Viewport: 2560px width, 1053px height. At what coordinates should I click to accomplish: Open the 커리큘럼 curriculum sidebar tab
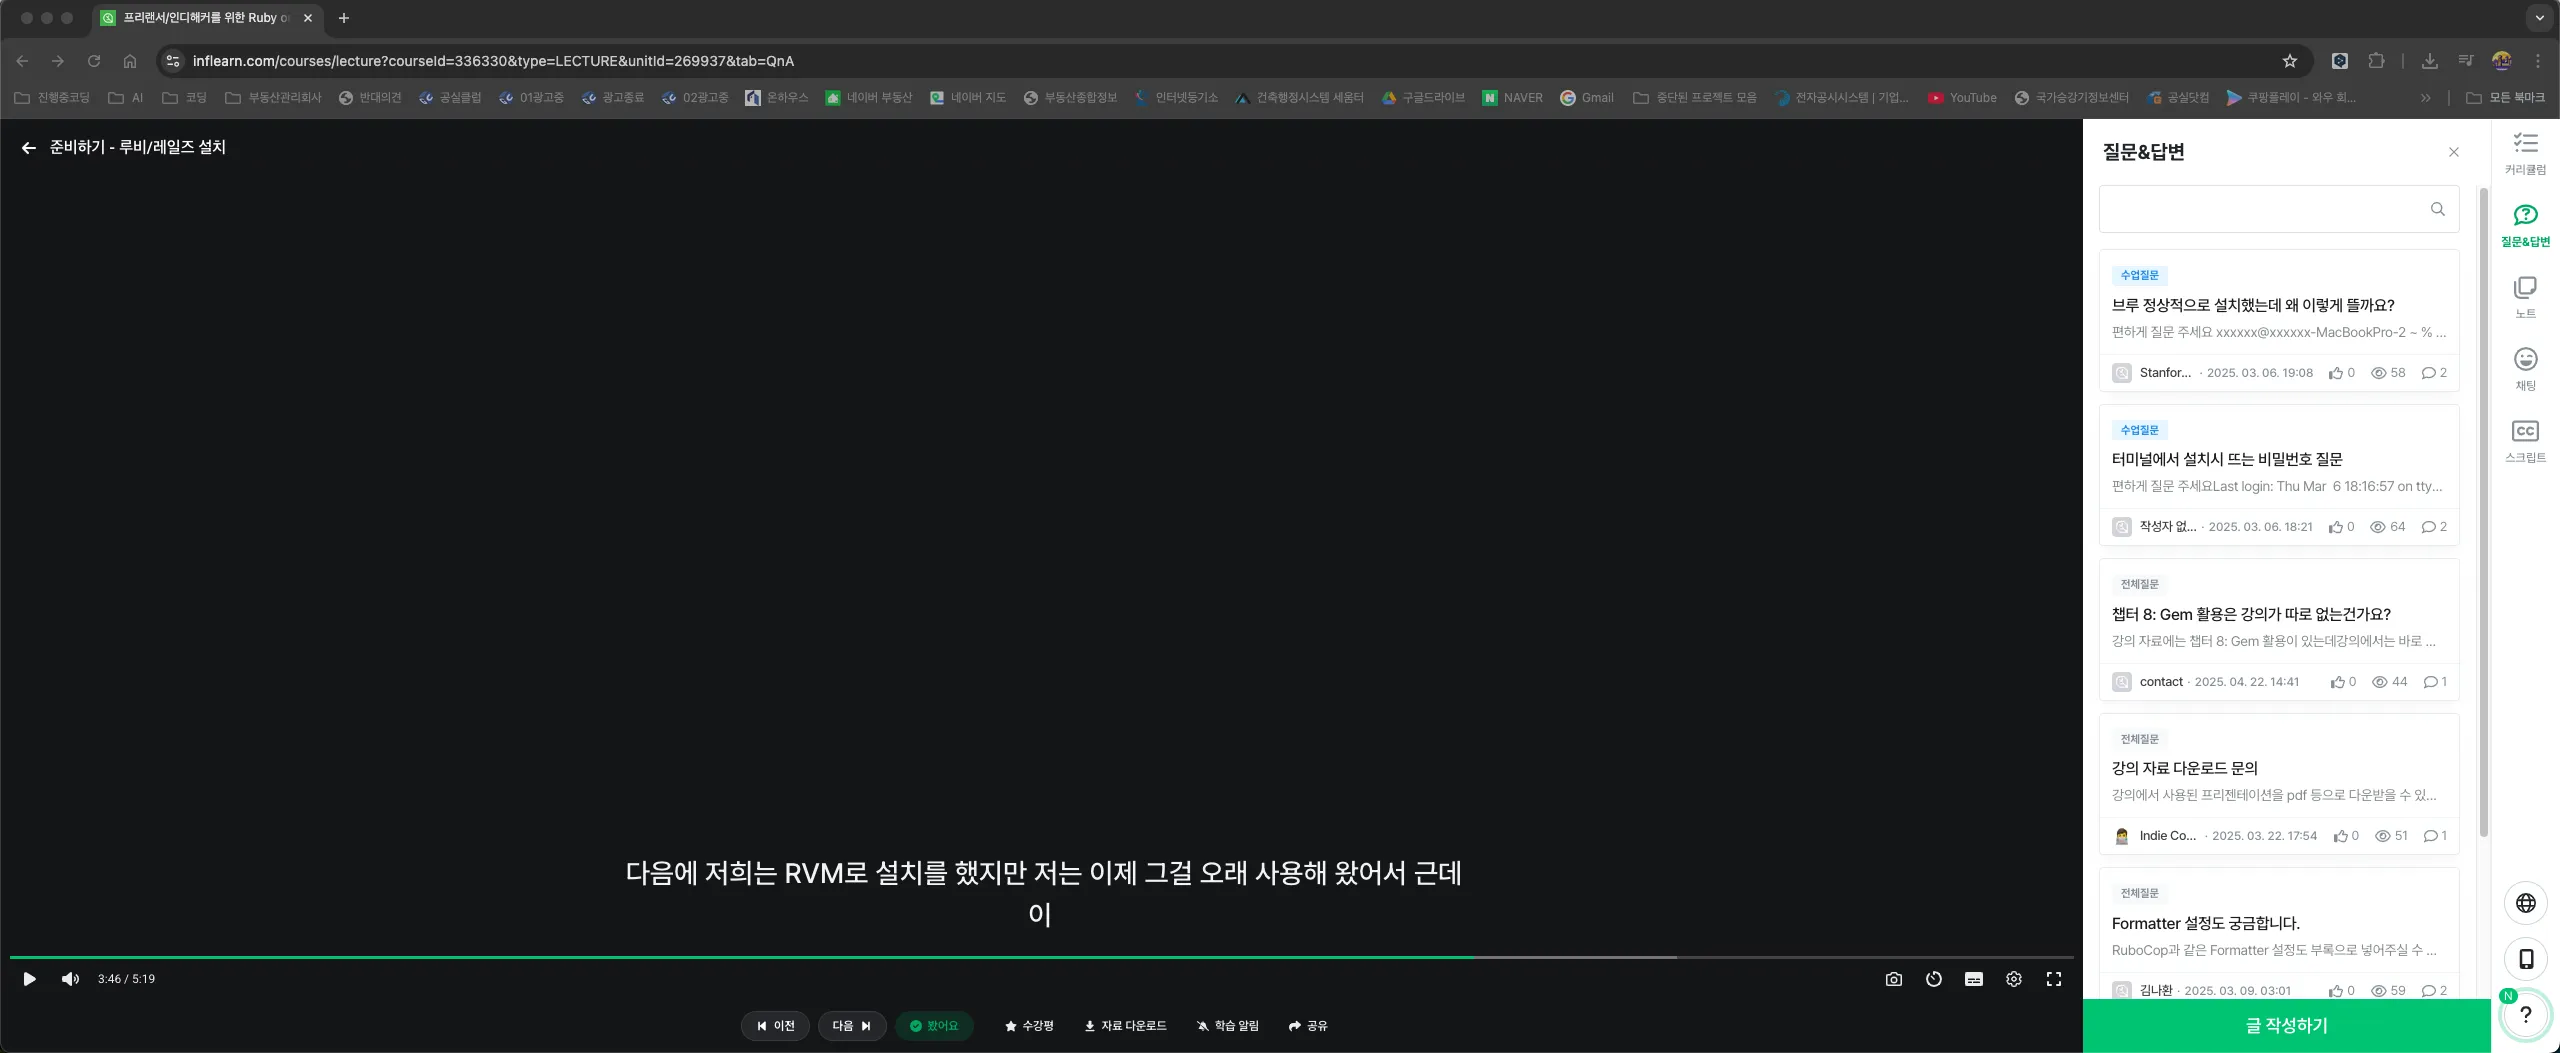click(2526, 154)
